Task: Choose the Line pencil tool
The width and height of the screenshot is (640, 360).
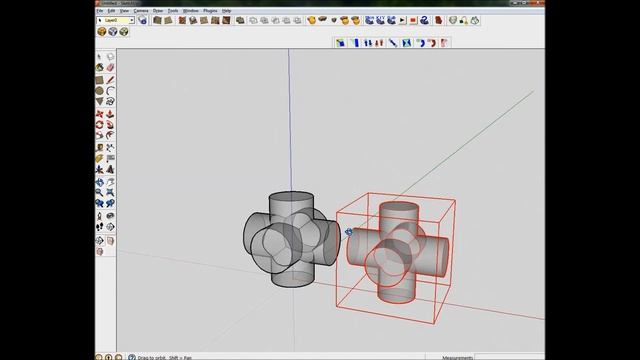Action: 110,80
